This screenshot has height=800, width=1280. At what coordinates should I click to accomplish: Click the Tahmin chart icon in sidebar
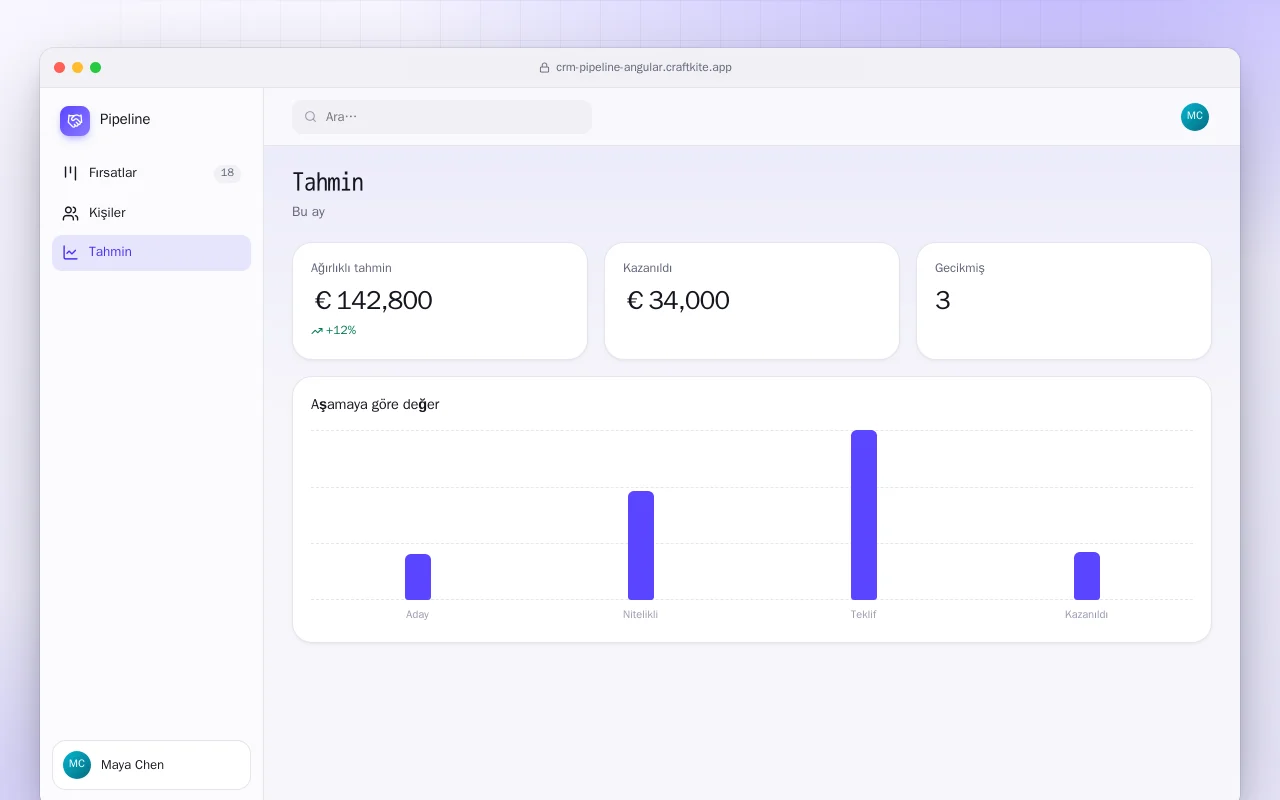click(70, 252)
